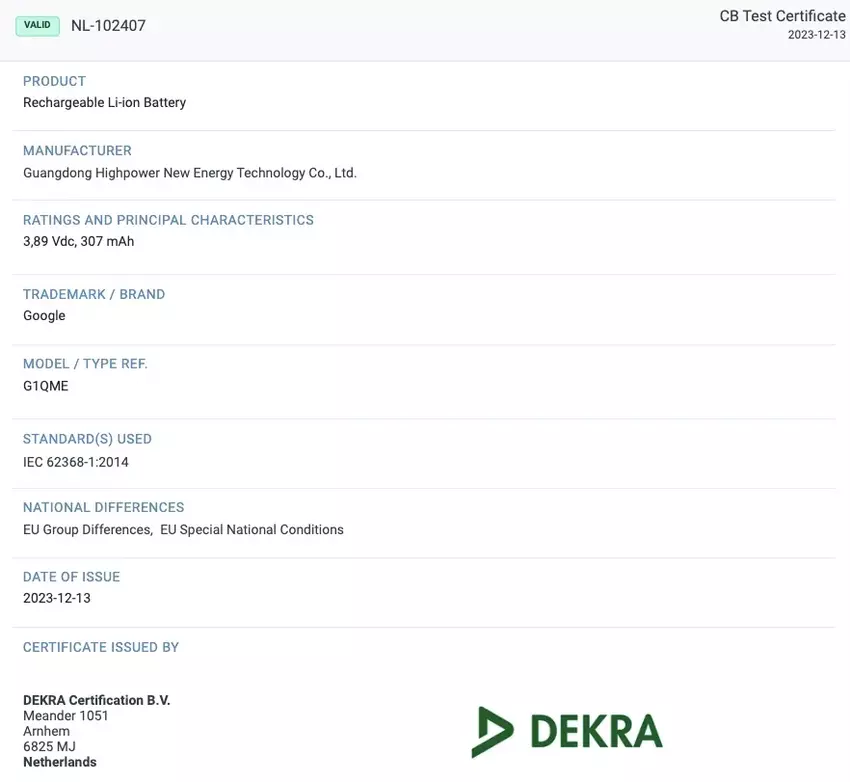Viewport: 850px width, 782px height.
Task: Click the TRADEMARK / BRAND label
Action: pyautogui.click(x=94, y=294)
